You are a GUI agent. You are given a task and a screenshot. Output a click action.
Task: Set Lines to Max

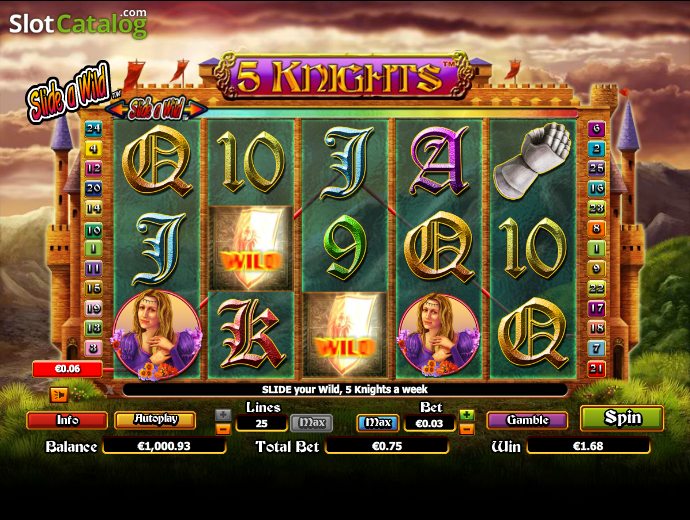point(312,423)
